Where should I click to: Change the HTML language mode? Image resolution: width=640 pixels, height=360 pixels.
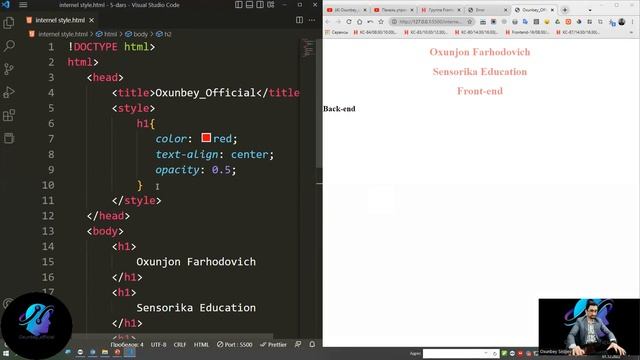pos(201,344)
